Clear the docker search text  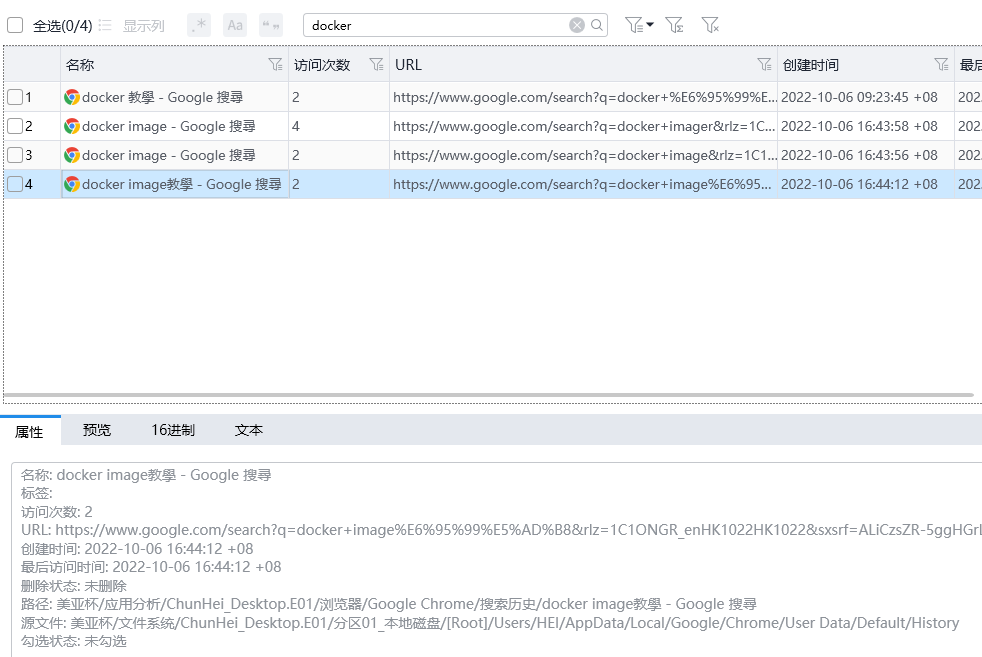tap(577, 25)
